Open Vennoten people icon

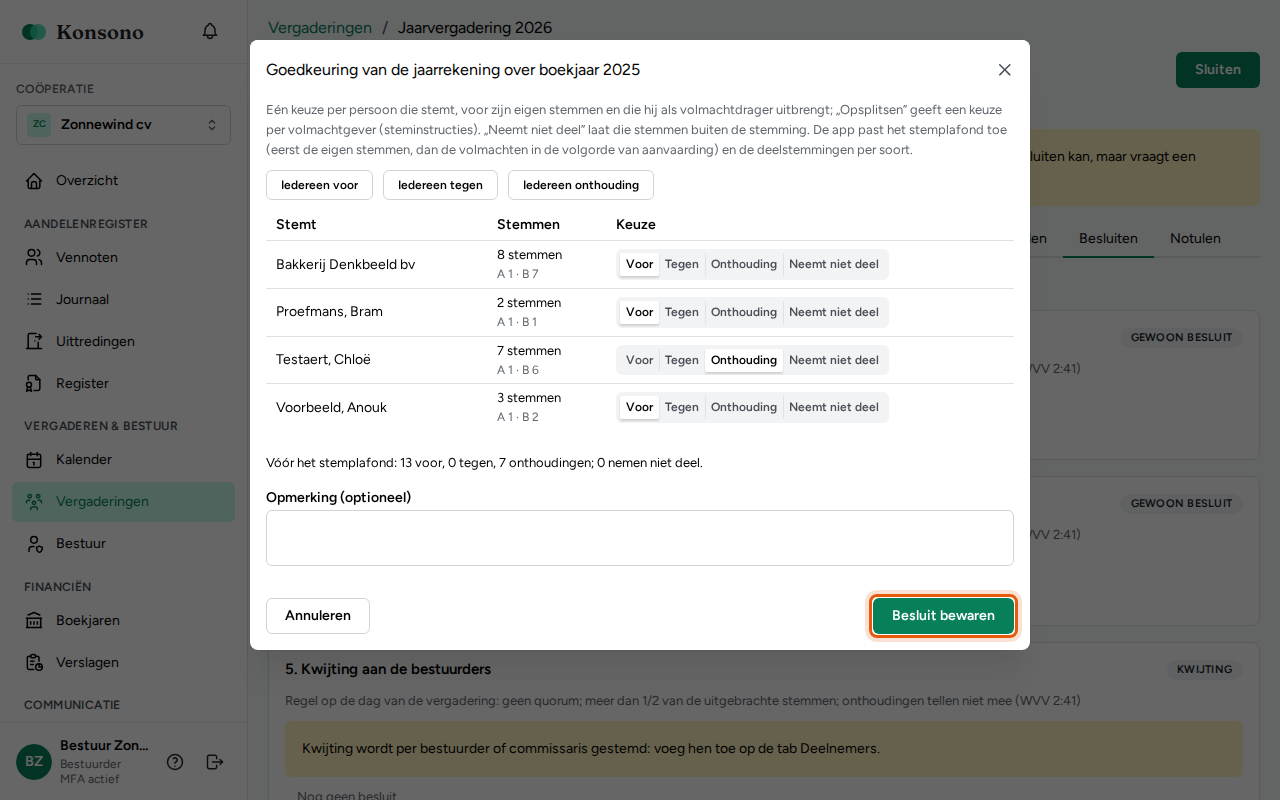34,258
